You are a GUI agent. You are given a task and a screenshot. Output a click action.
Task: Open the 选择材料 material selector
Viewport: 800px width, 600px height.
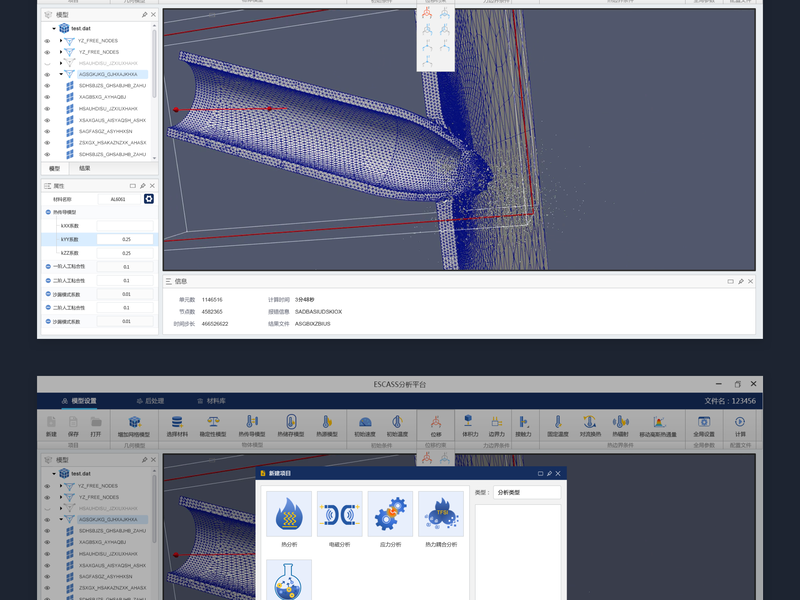tap(177, 424)
